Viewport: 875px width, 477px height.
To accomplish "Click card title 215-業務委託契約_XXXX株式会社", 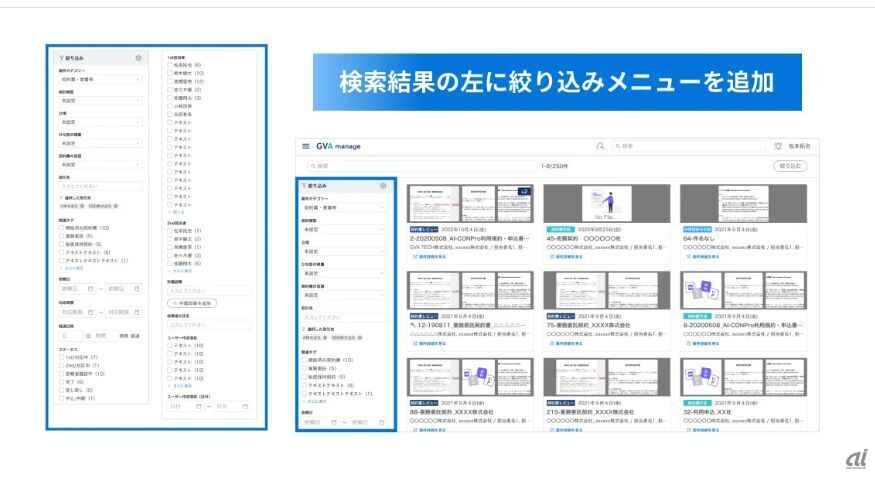I will [590, 412].
